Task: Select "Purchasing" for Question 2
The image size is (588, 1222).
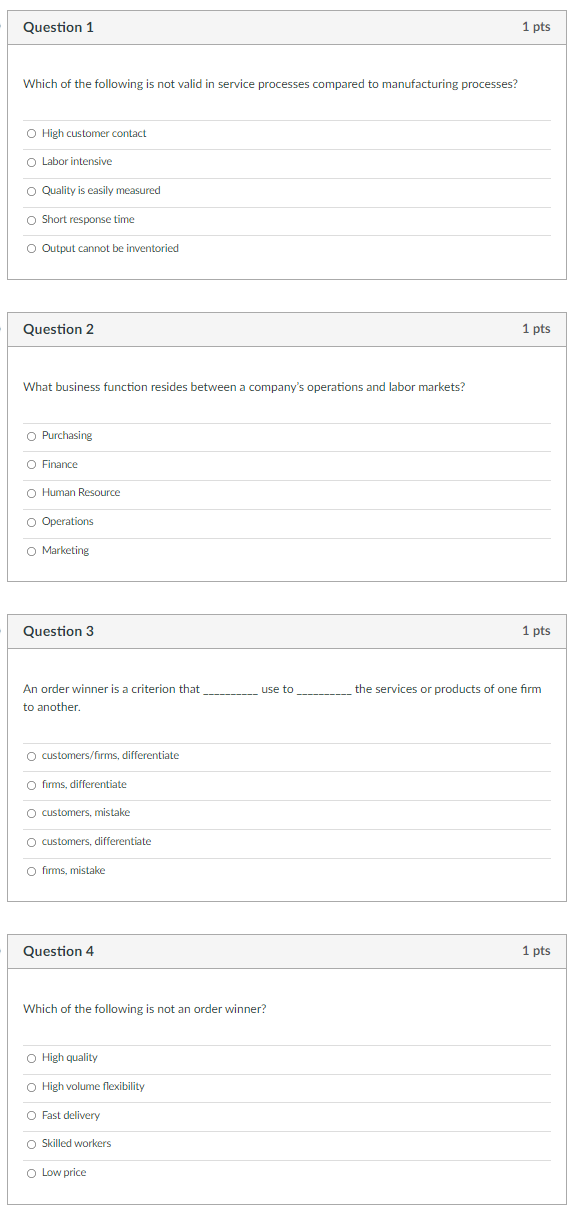Action: click(x=31, y=435)
